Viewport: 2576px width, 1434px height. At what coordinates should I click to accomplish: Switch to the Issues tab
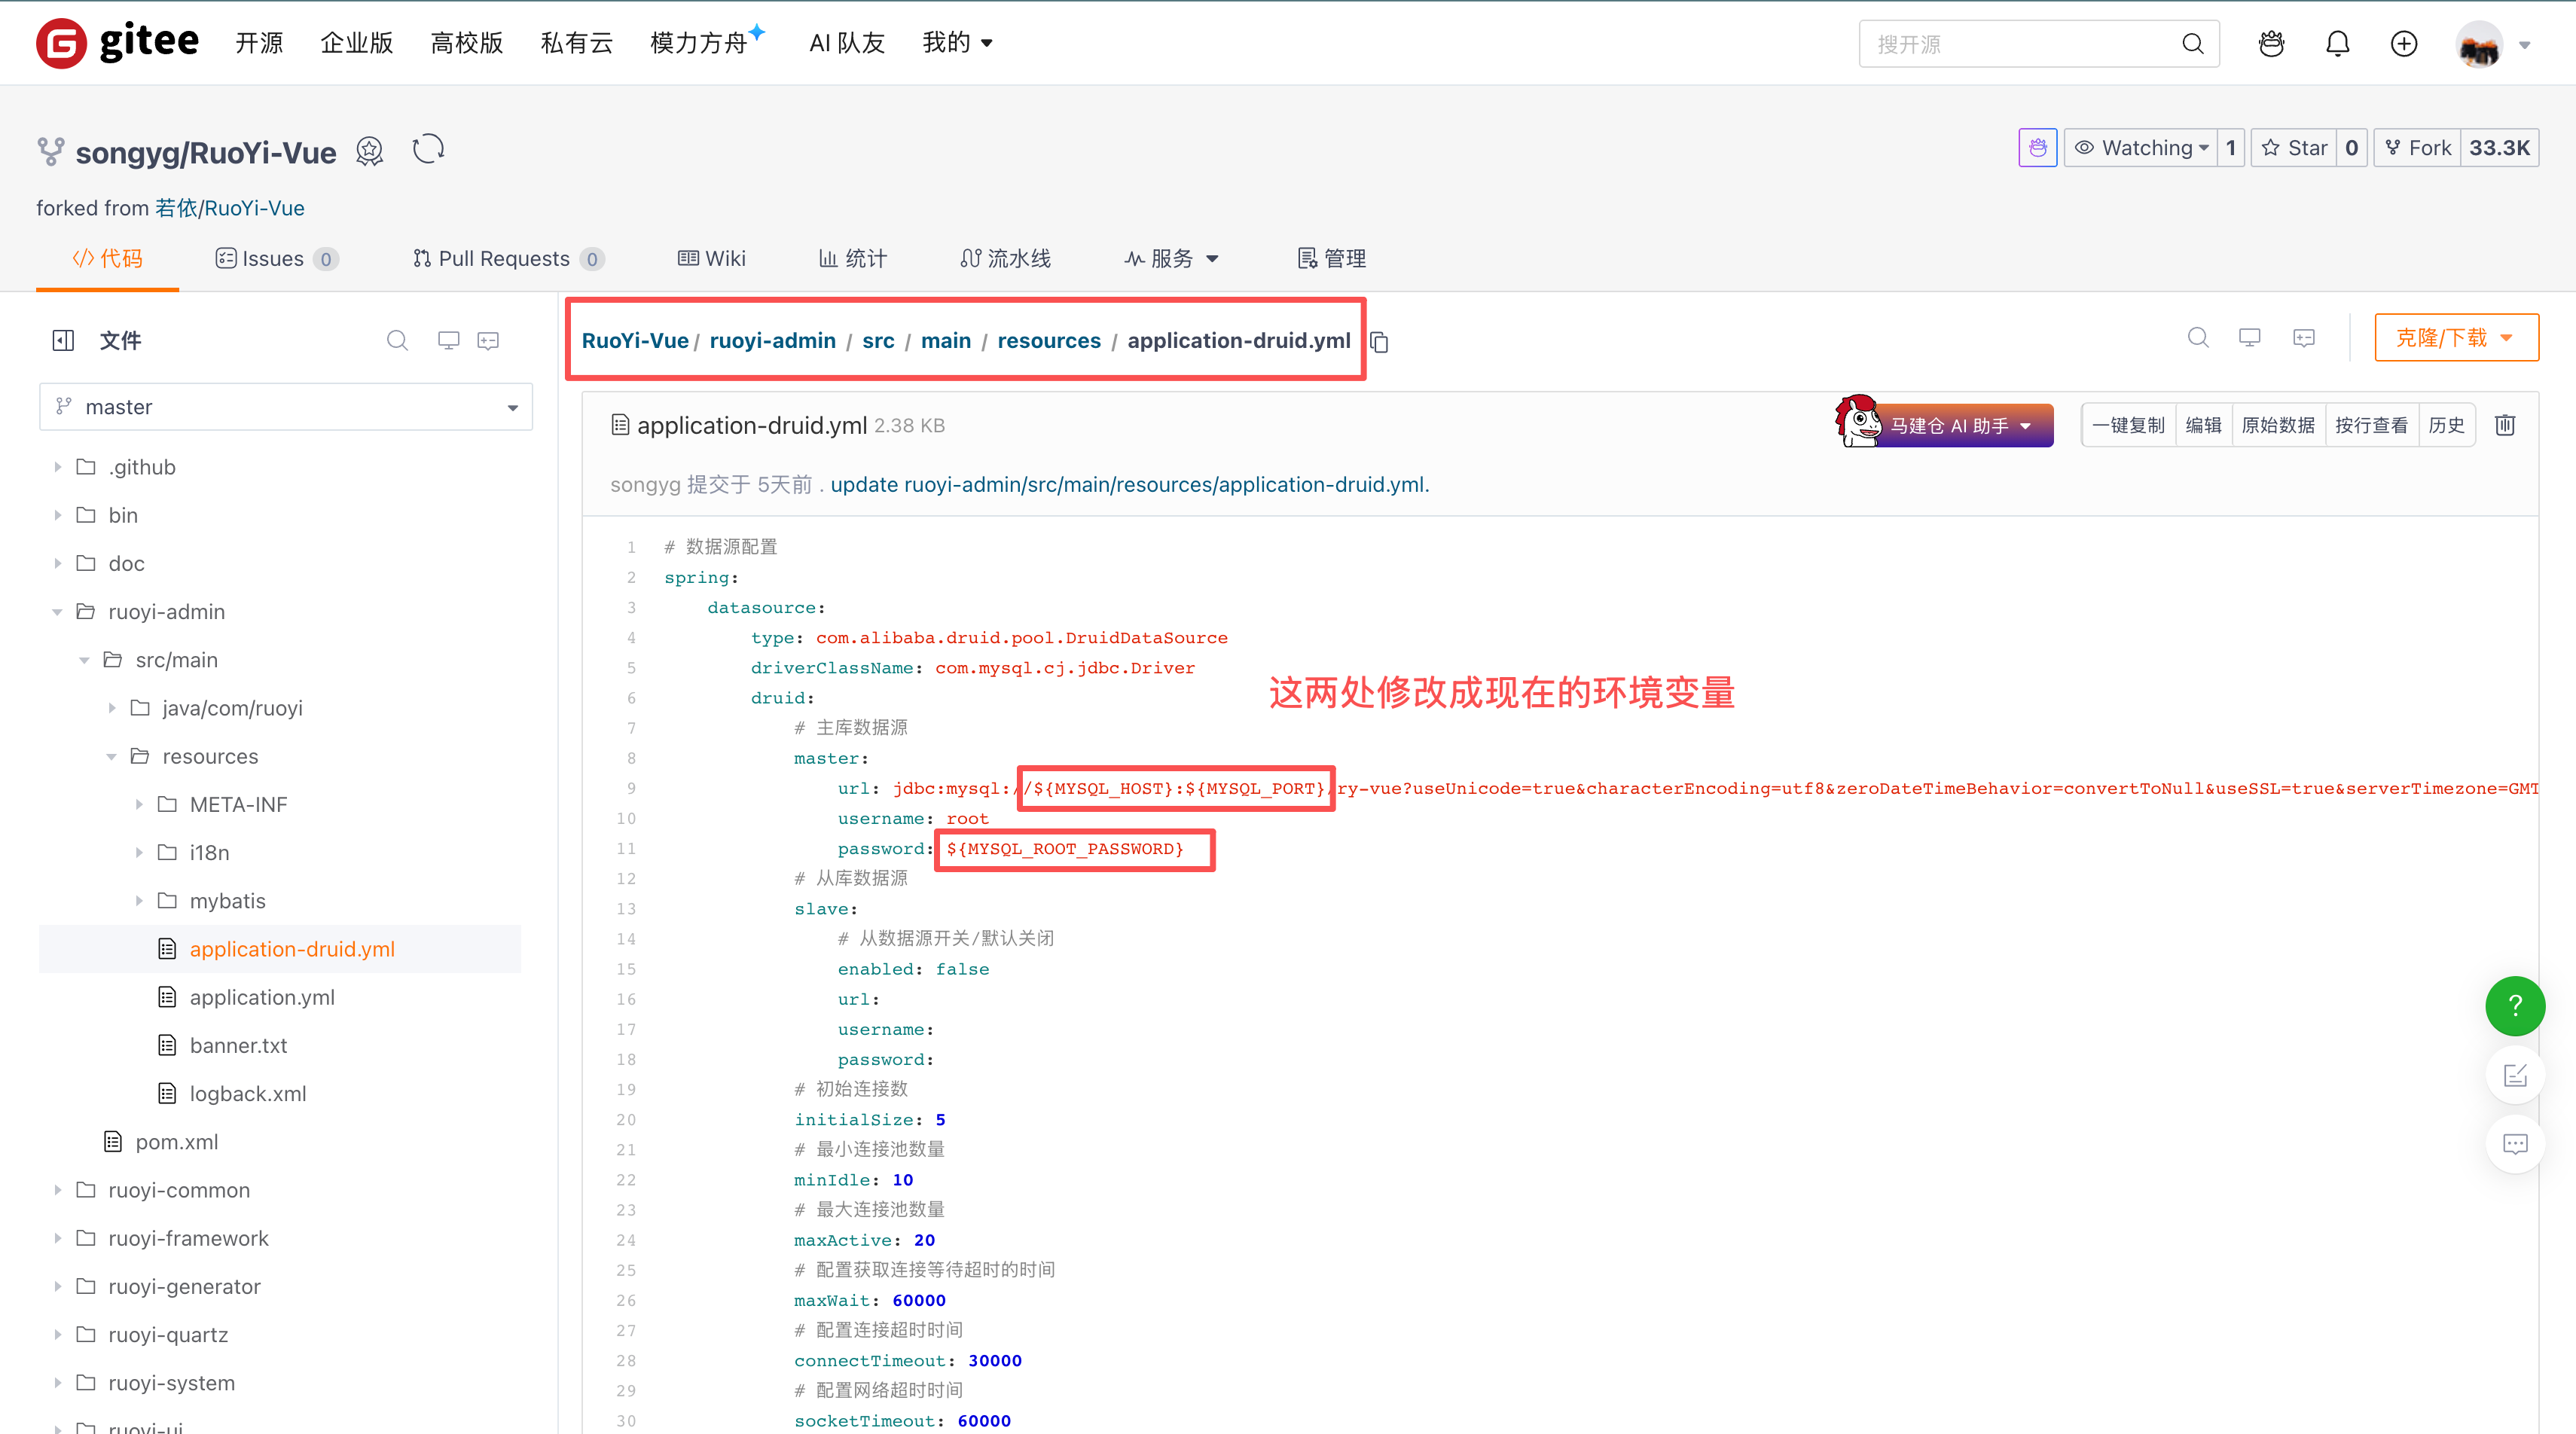point(277,258)
